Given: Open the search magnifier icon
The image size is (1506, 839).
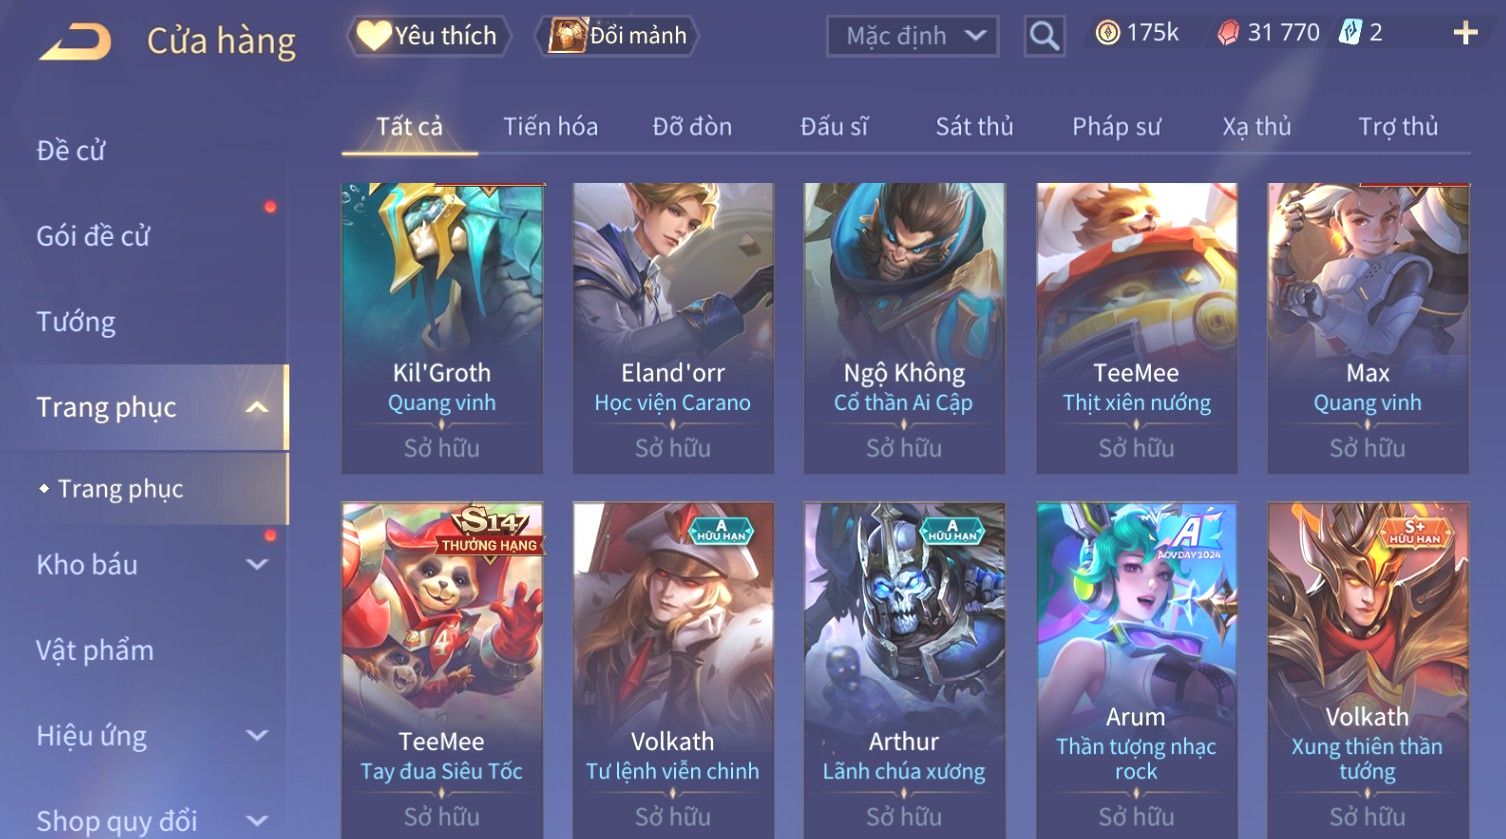Looking at the screenshot, I should pos(1044,36).
